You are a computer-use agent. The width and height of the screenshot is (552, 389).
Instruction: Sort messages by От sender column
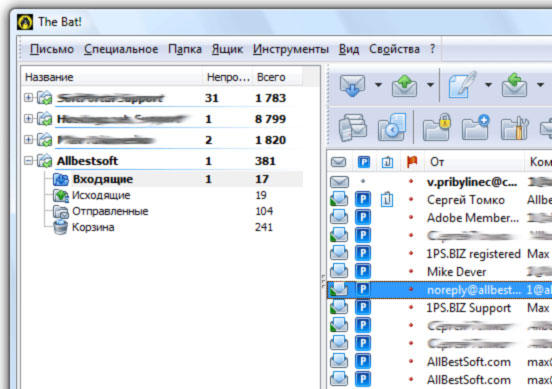(474, 162)
